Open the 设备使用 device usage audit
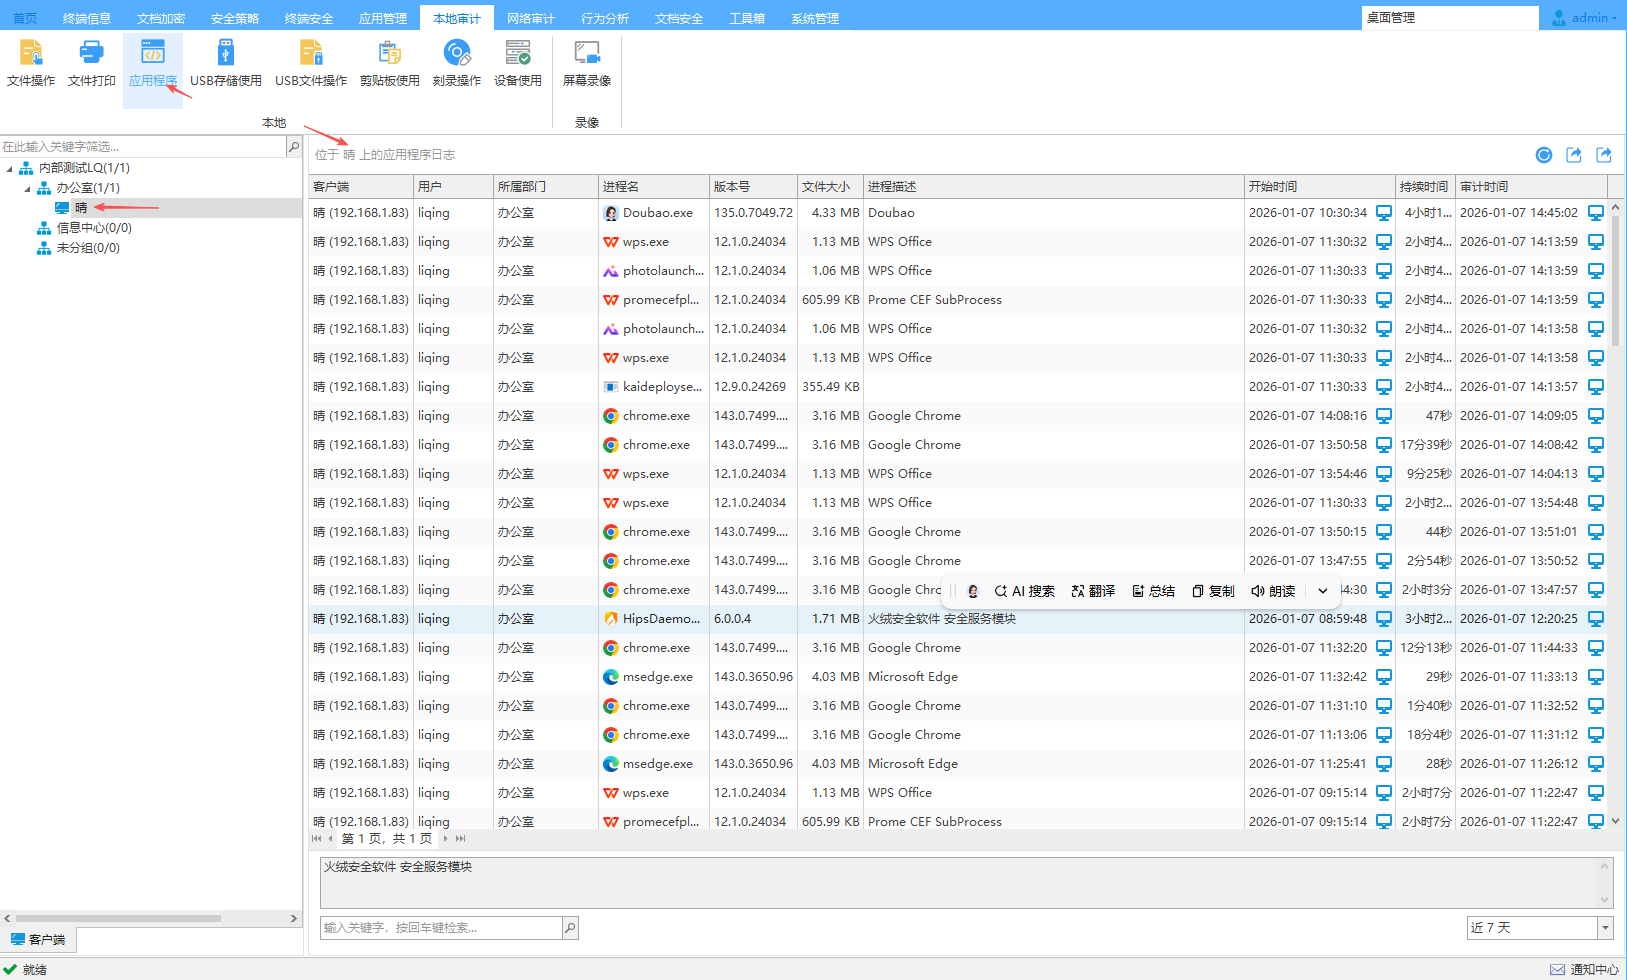The height and width of the screenshot is (980, 1627). (517, 63)
